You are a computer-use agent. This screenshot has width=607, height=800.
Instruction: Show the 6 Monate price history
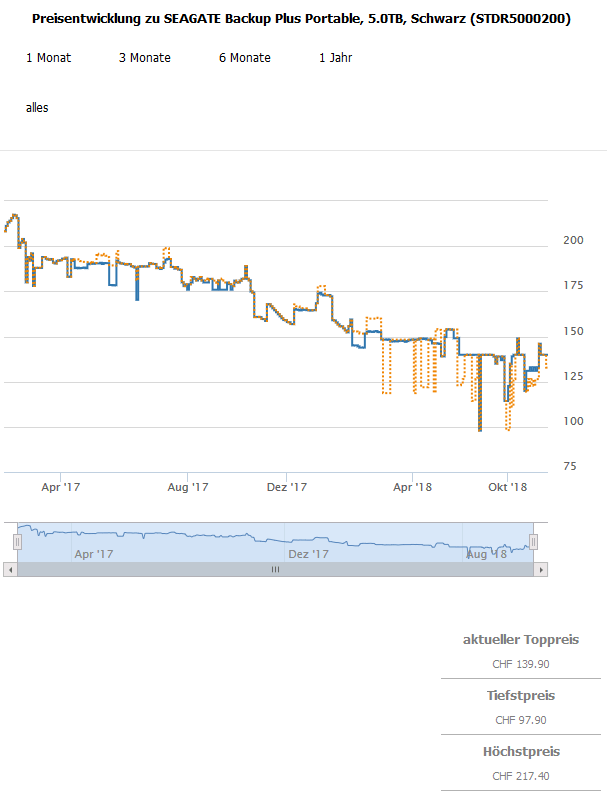244,58
